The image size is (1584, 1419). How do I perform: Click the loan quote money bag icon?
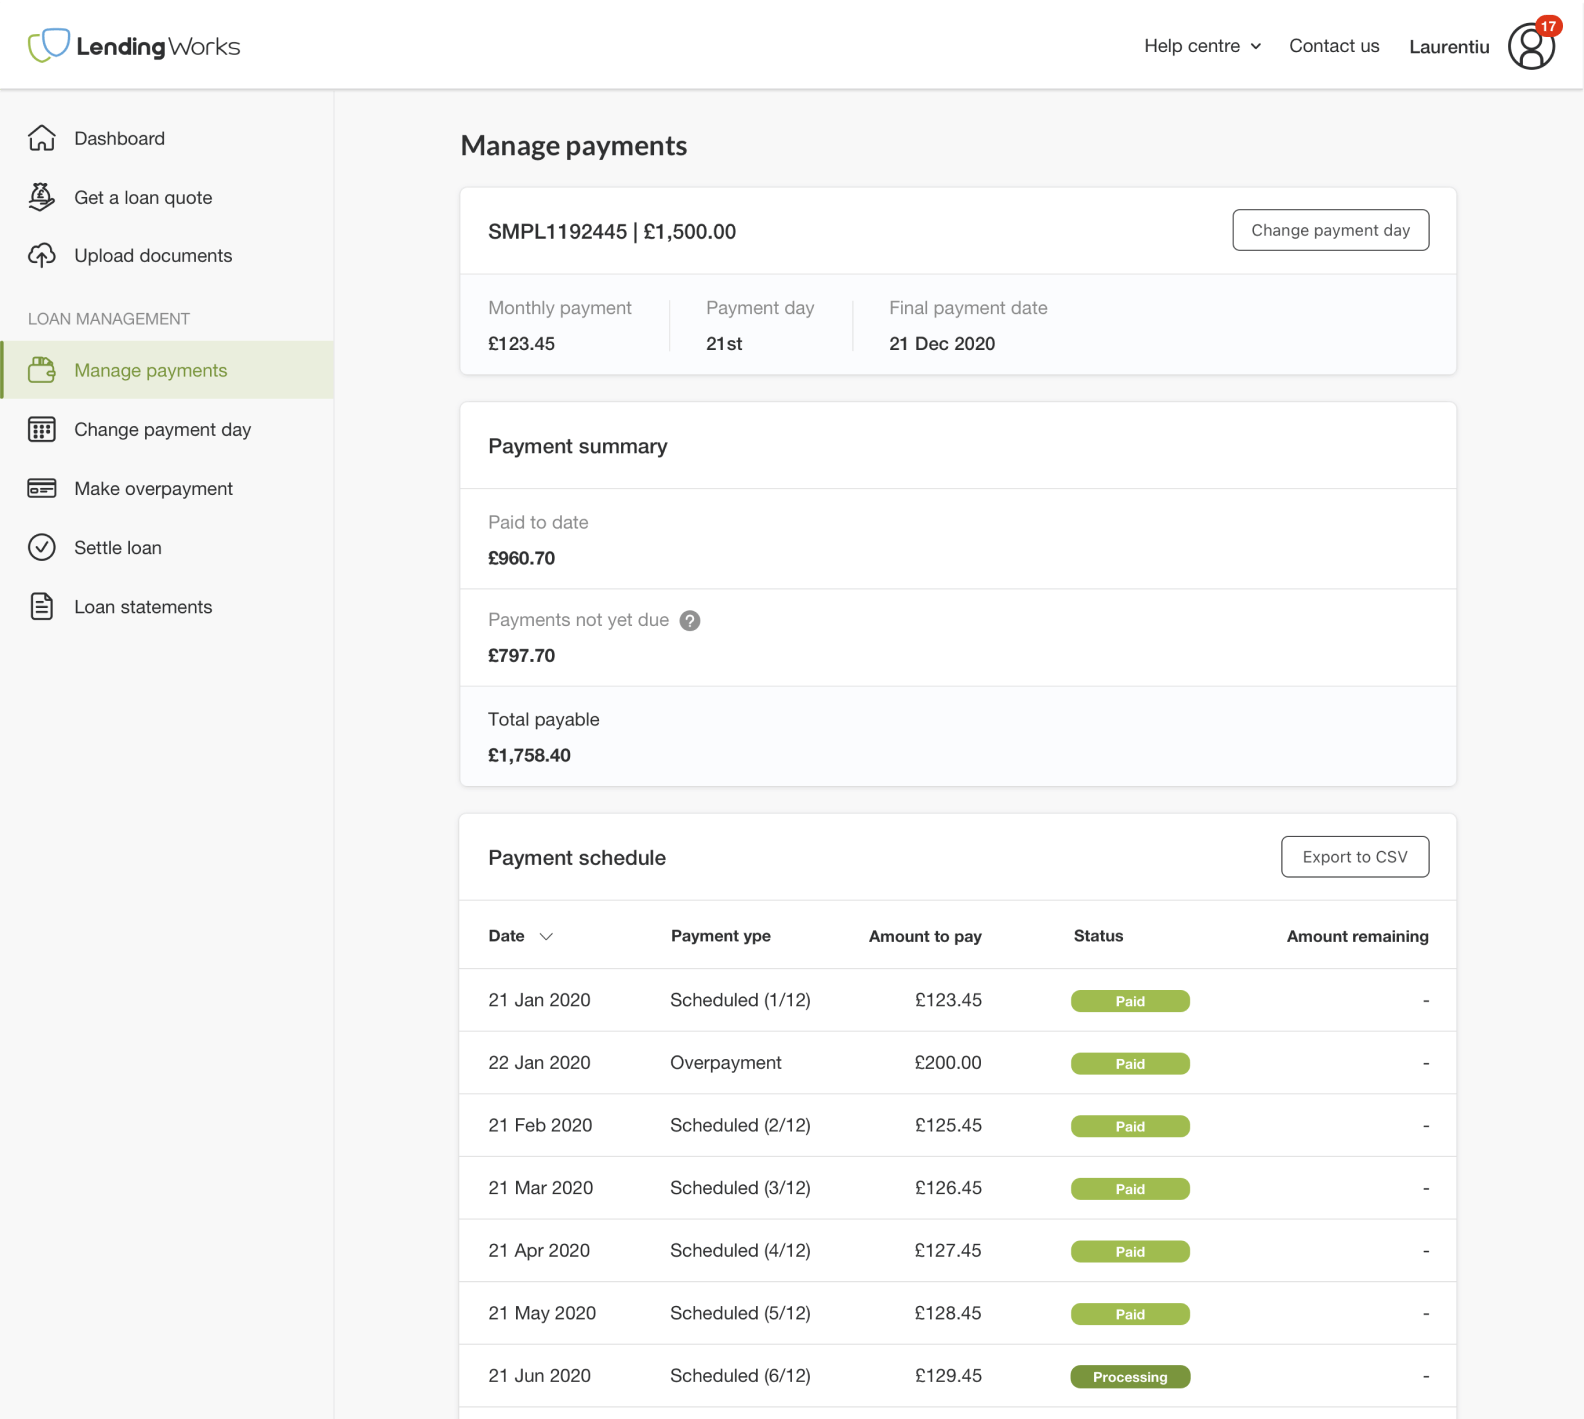[42, 197]
